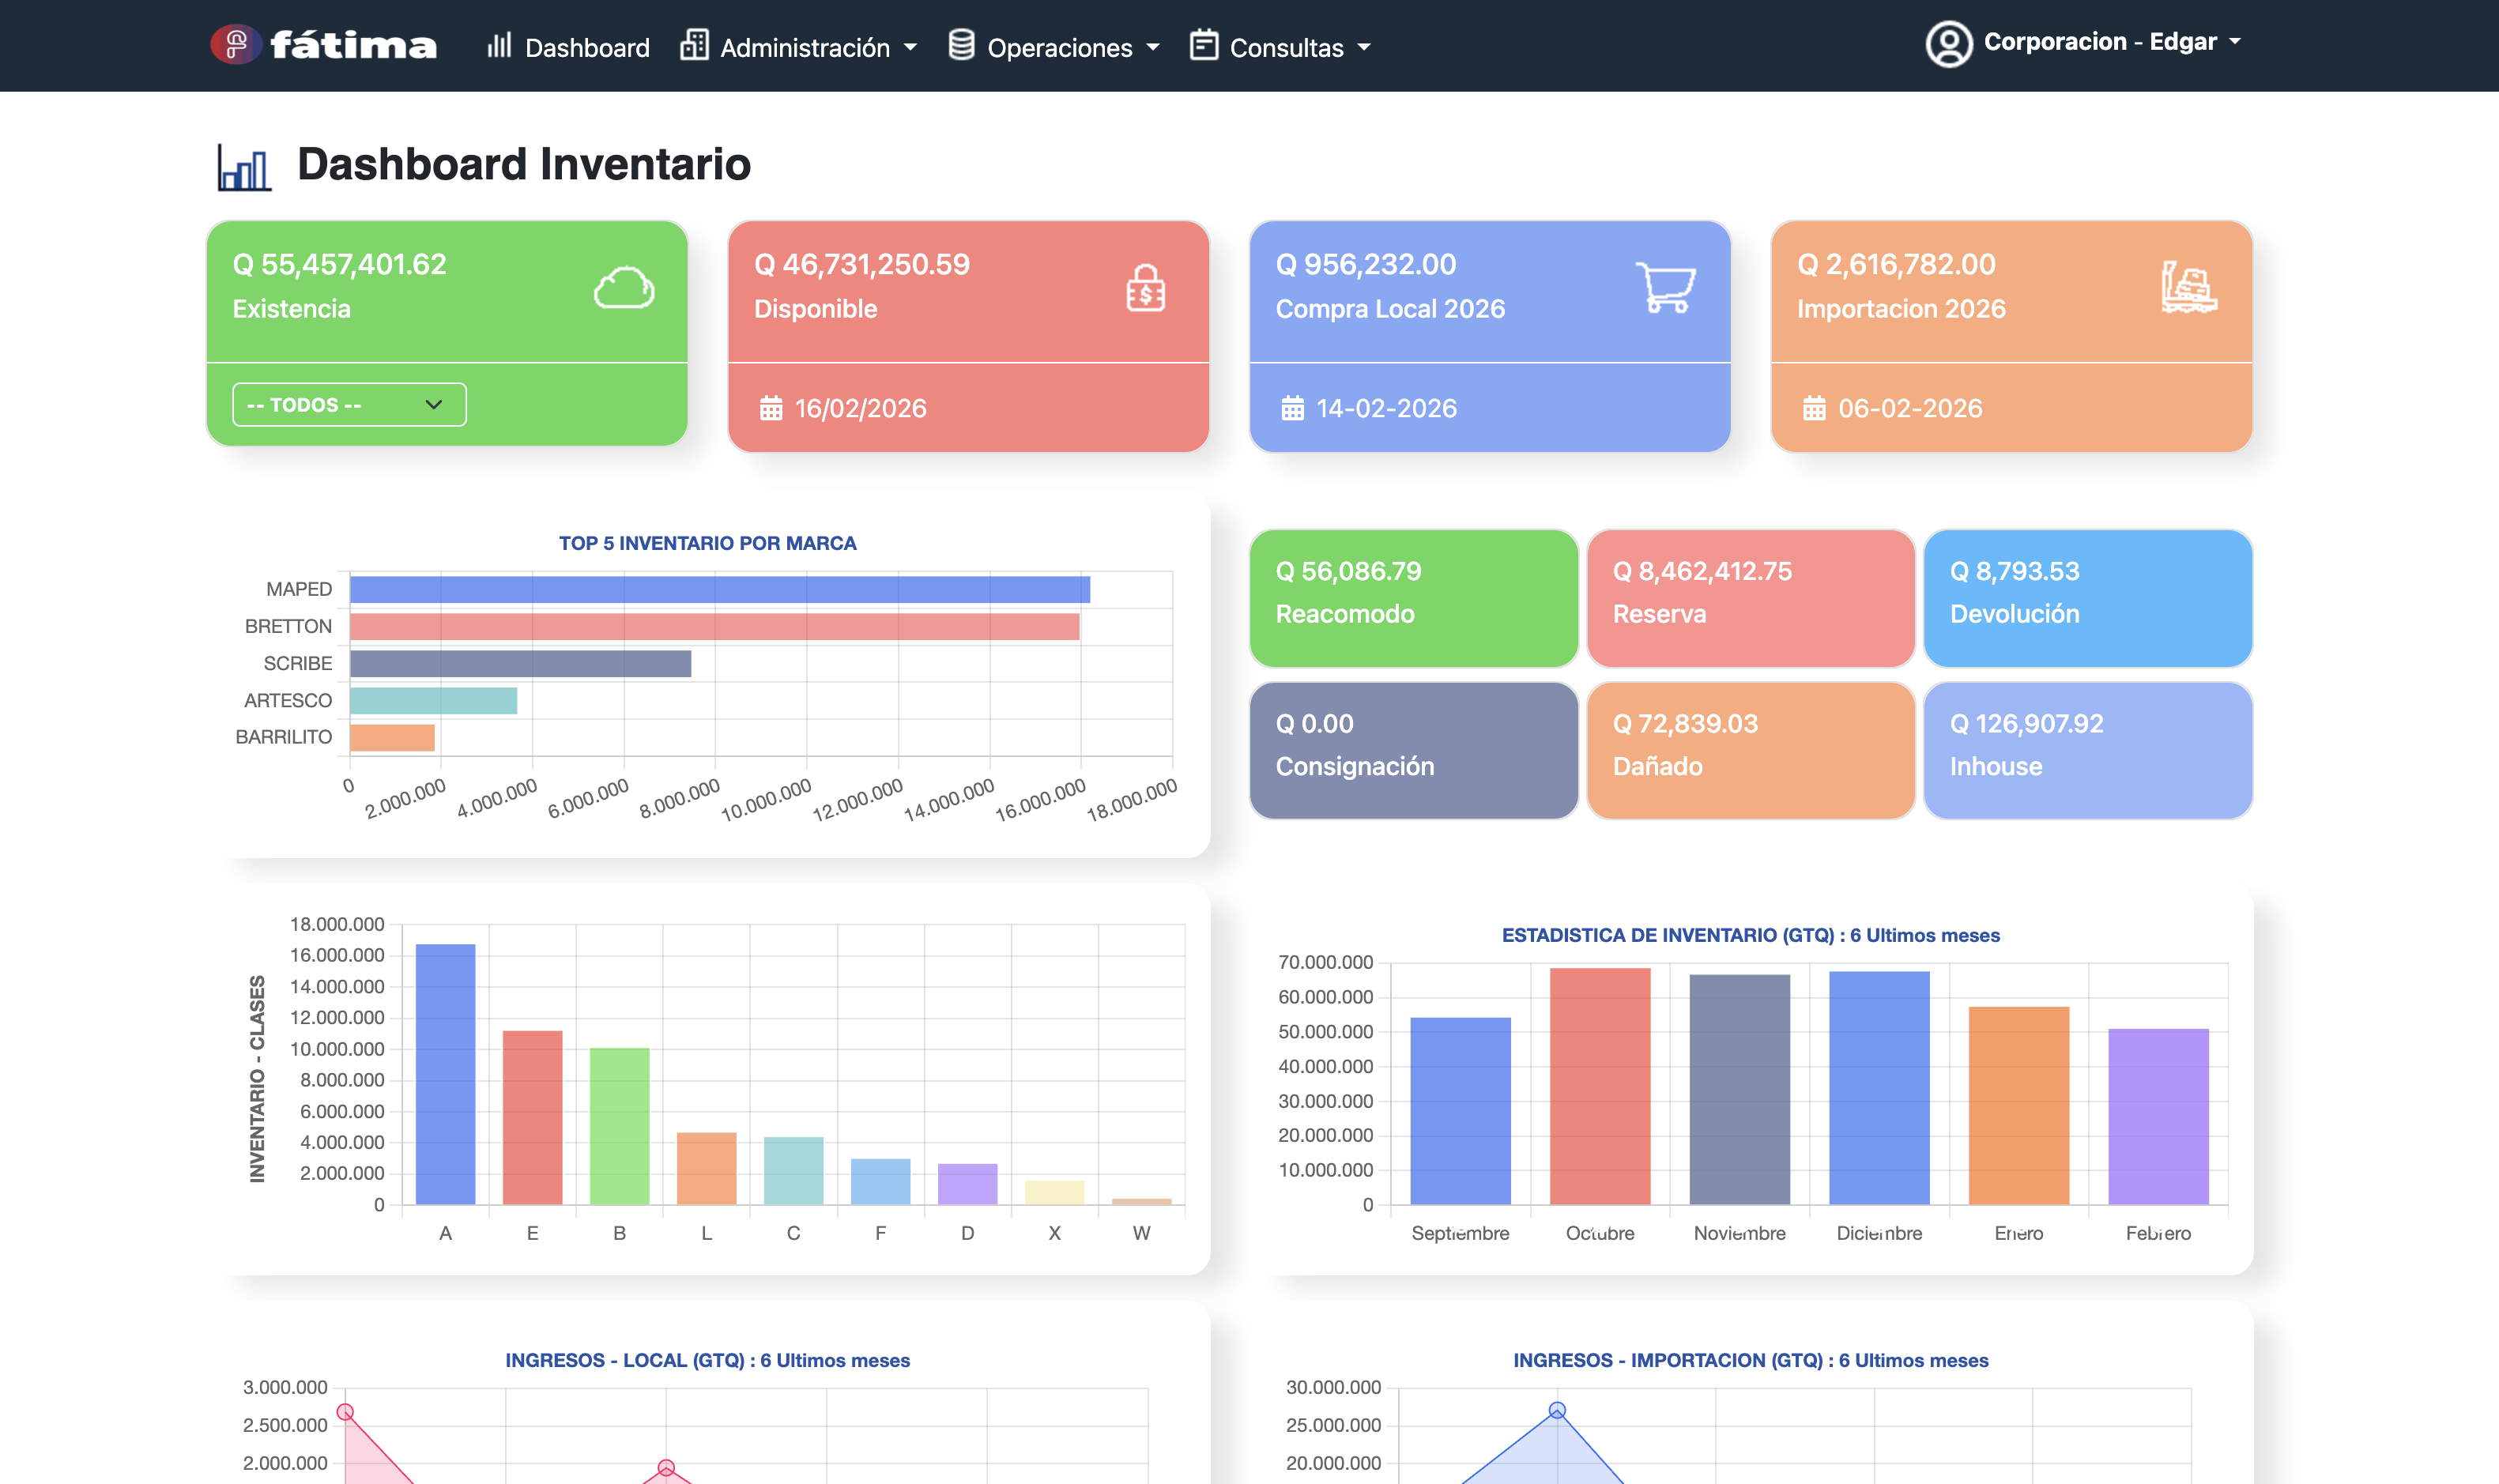Click the Consultas calendar icon
2499x1484 pixels.
pos(1204,46)
